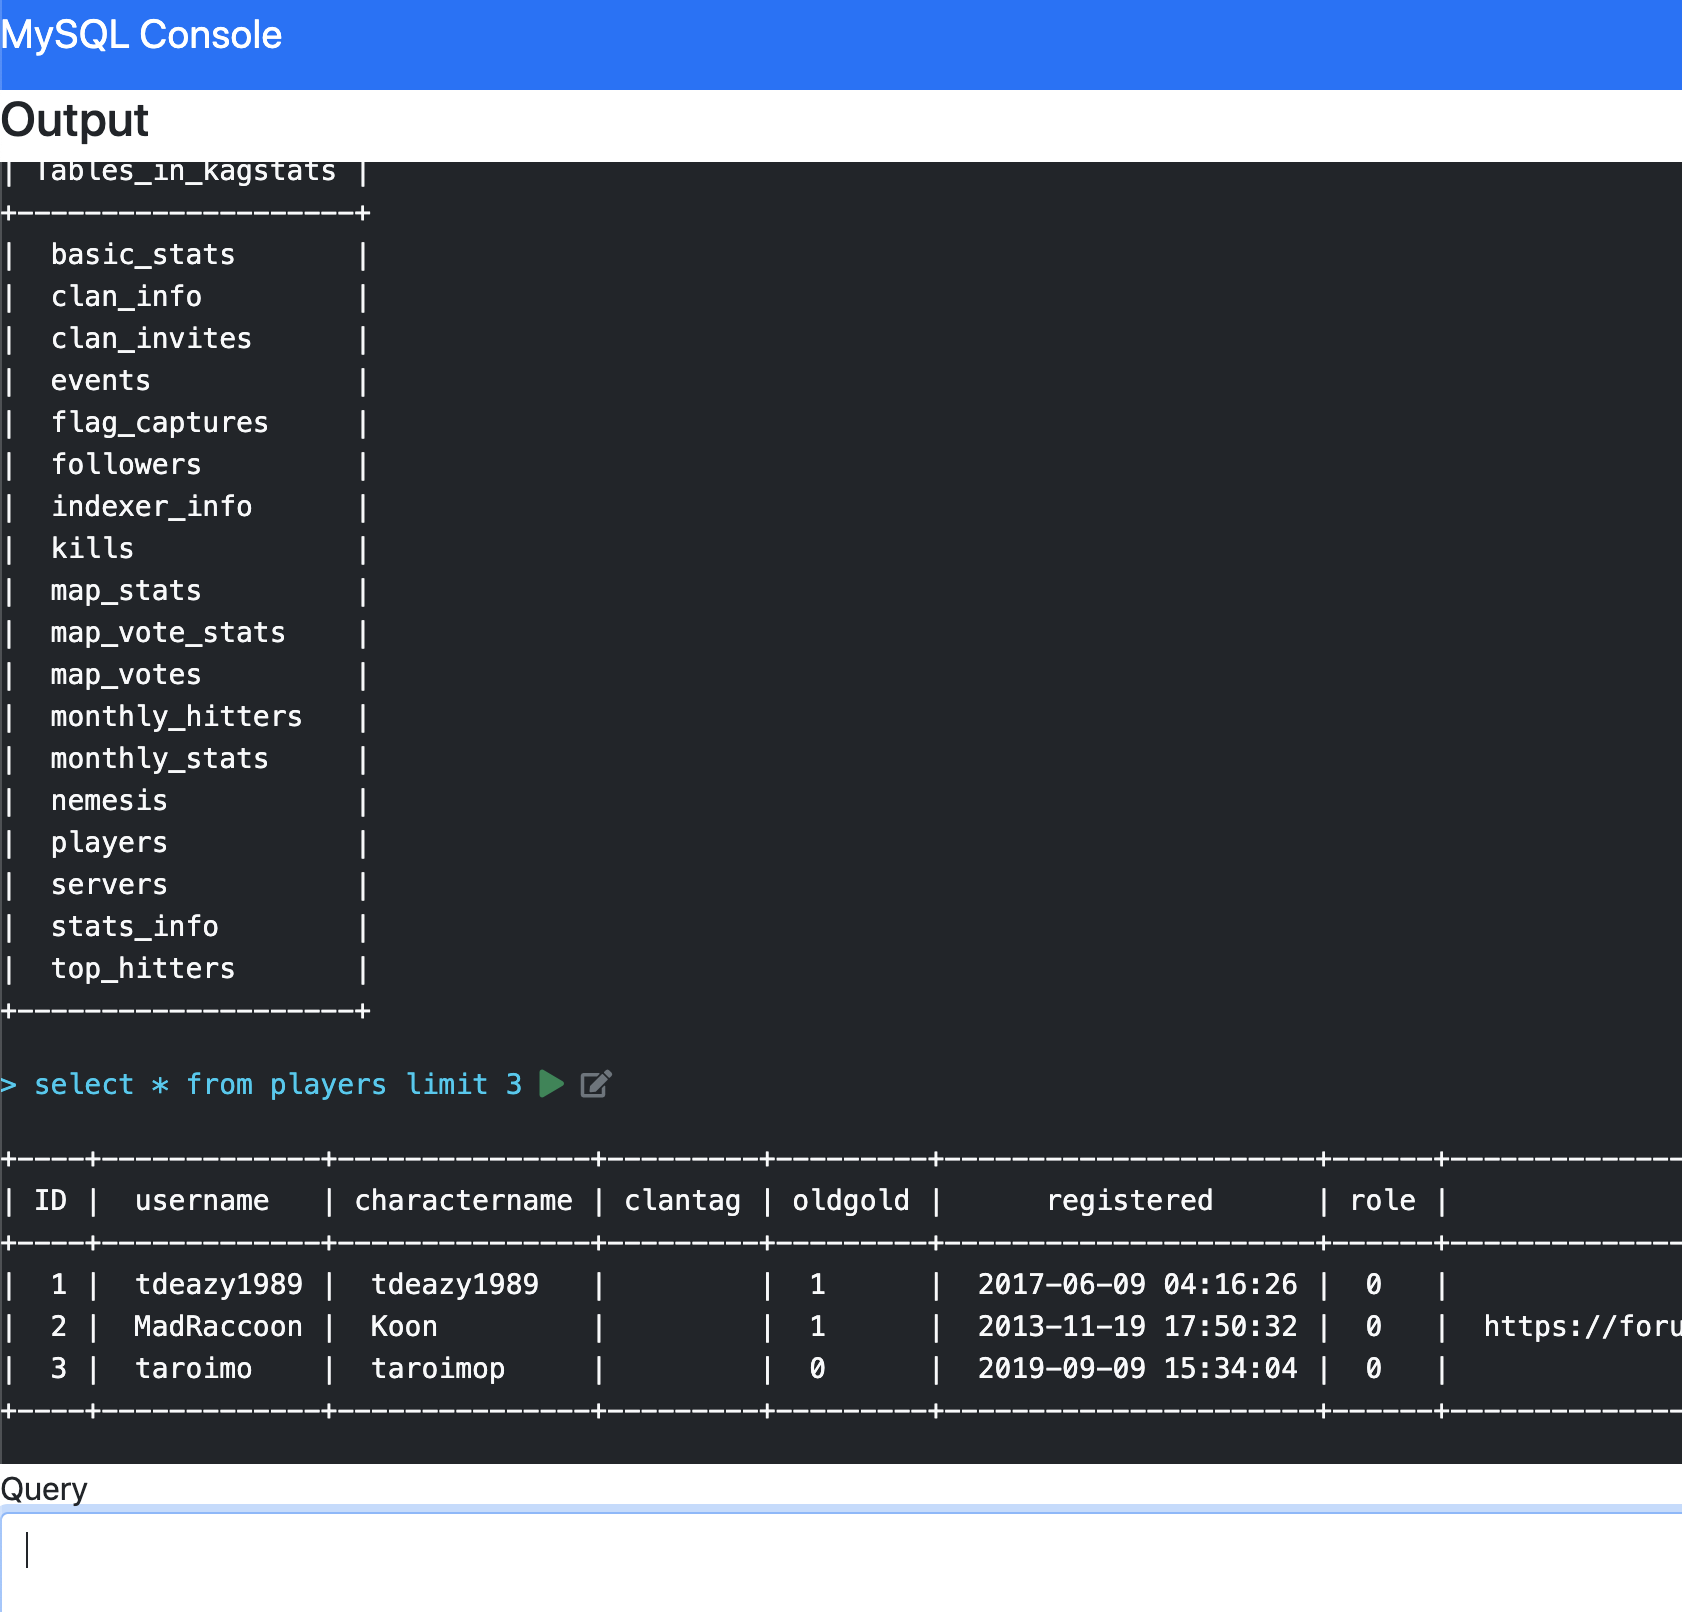Viewport: 1682px width, 1612px height.
Task: Click registered date 2013-11-19 17:50:32
Action: [x=1138, y=1327]
